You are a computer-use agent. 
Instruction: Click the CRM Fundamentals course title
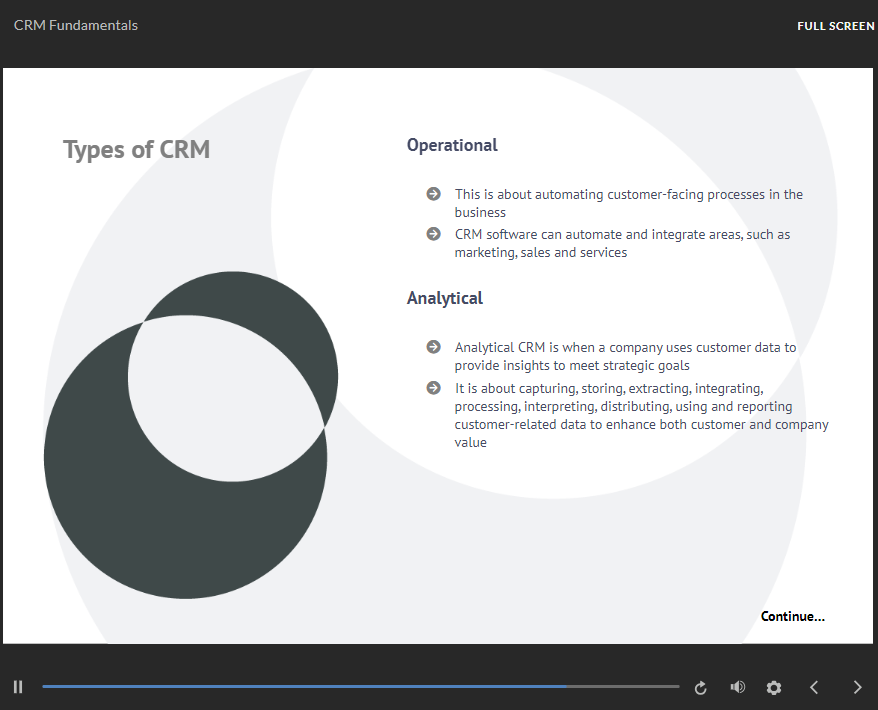click(76, 25)
